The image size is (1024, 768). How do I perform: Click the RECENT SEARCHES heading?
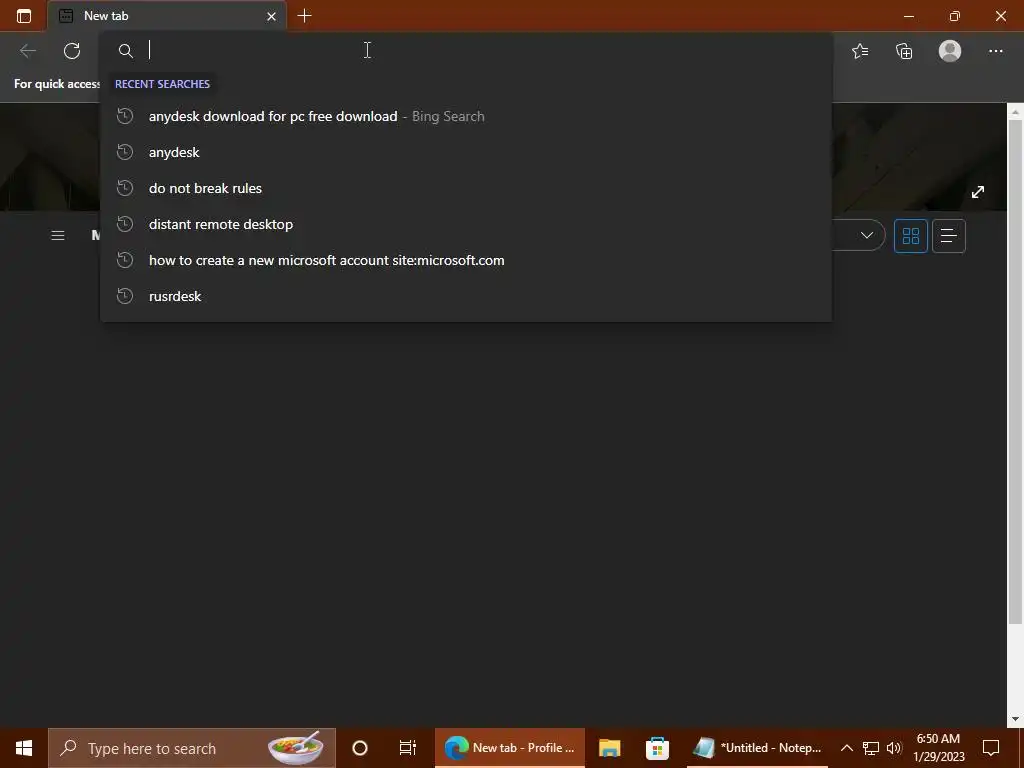tap(163, 84)
